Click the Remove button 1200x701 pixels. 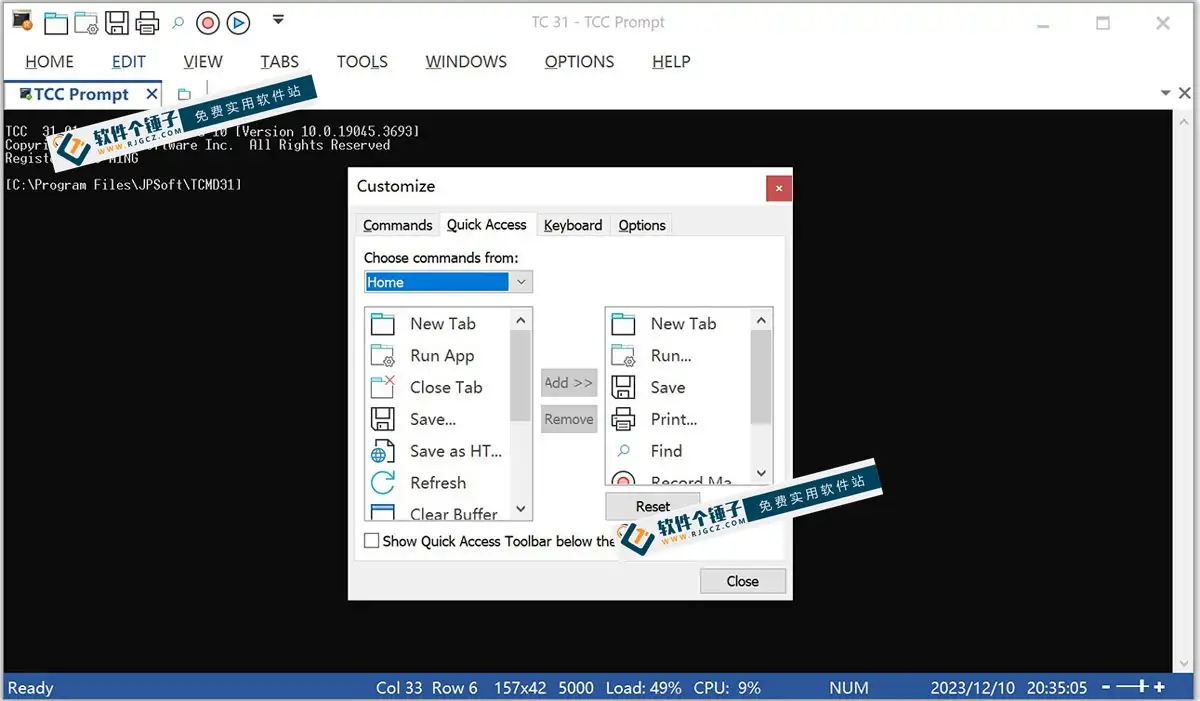click(569, 420)
